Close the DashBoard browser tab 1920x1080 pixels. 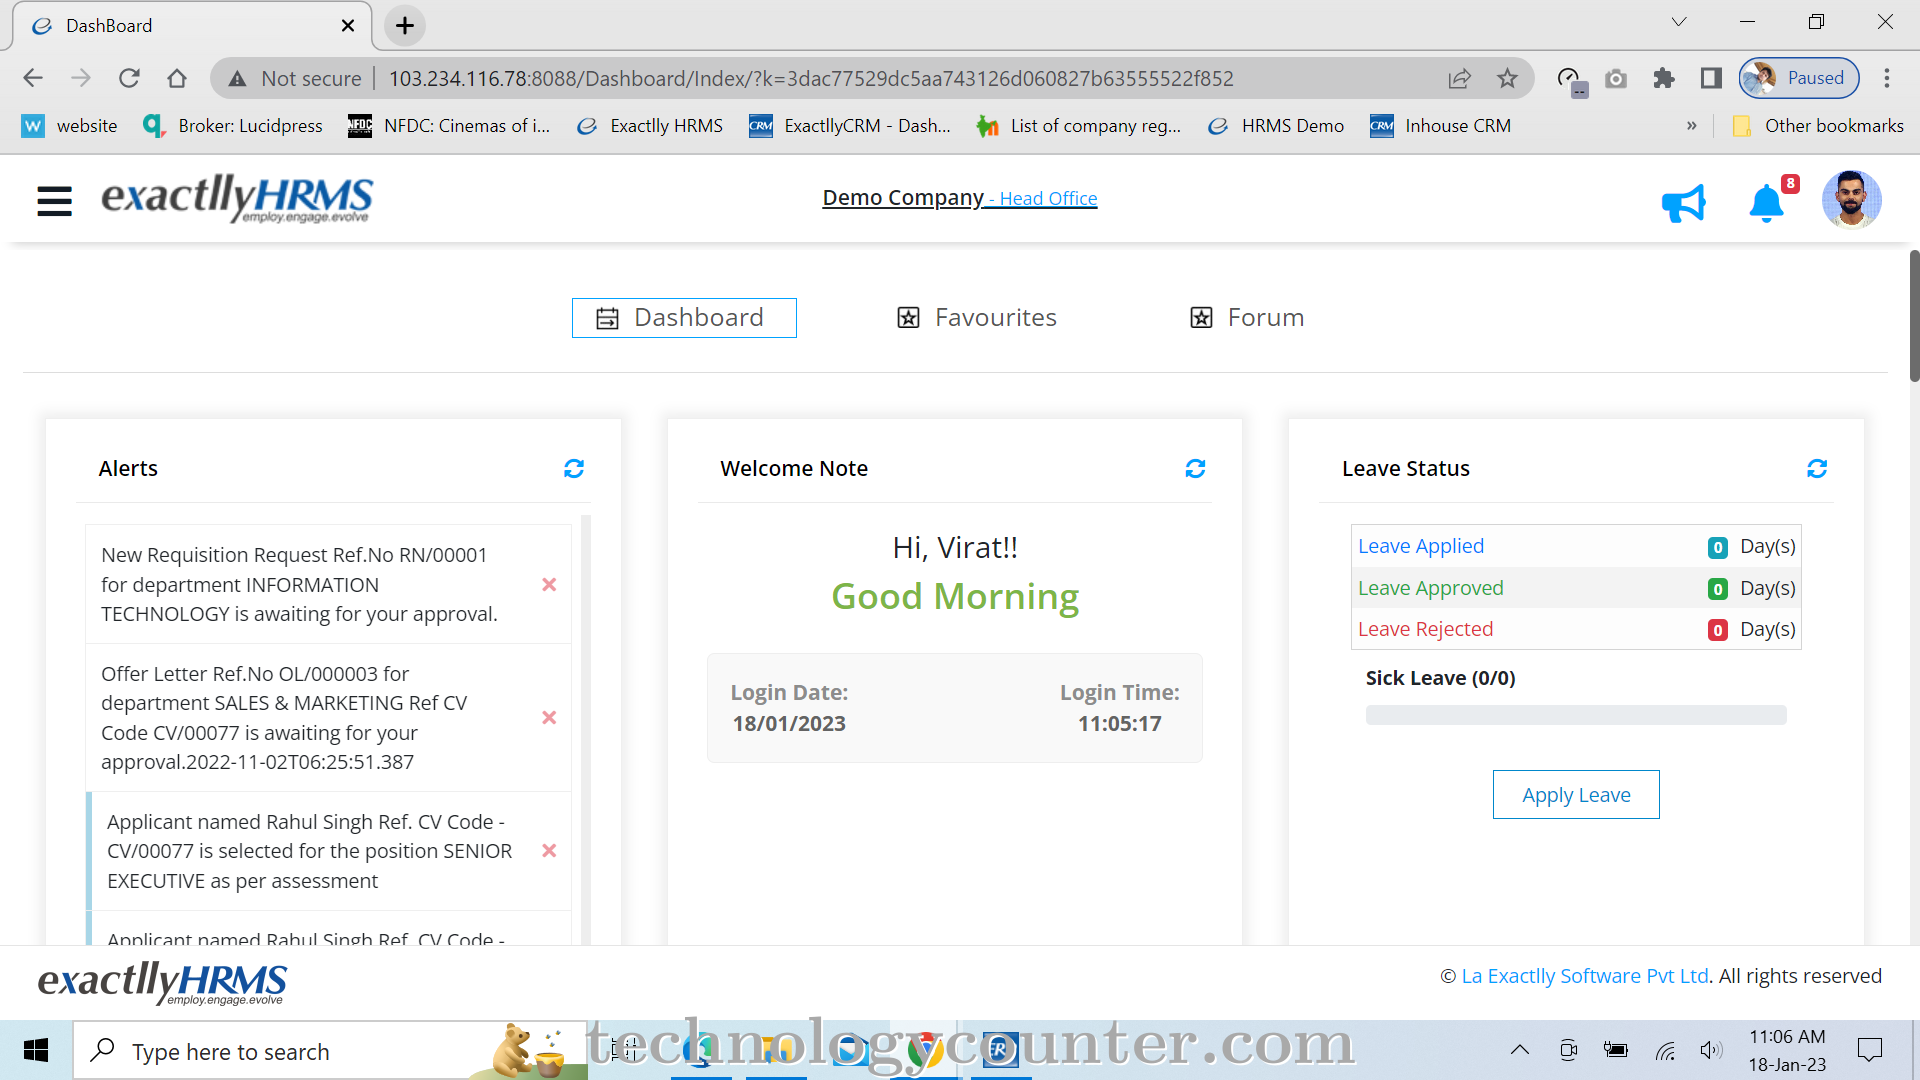click(348, 26)
